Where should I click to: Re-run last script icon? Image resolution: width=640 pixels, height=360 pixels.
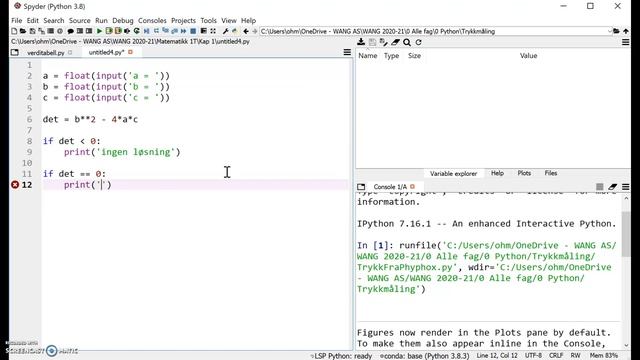click(137, 31)
